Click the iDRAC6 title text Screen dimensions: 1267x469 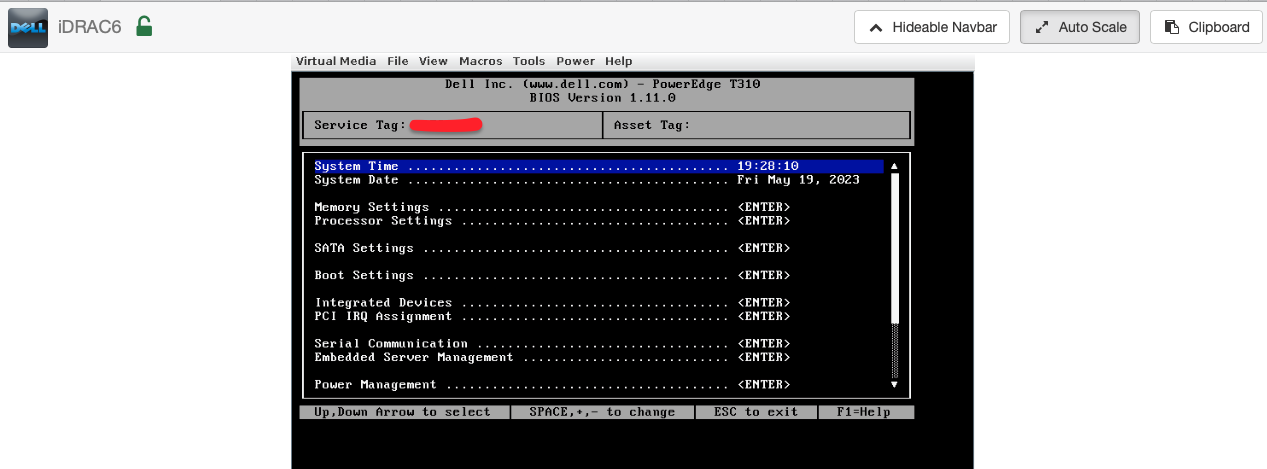pyautogui.click(x=89, y=27)
